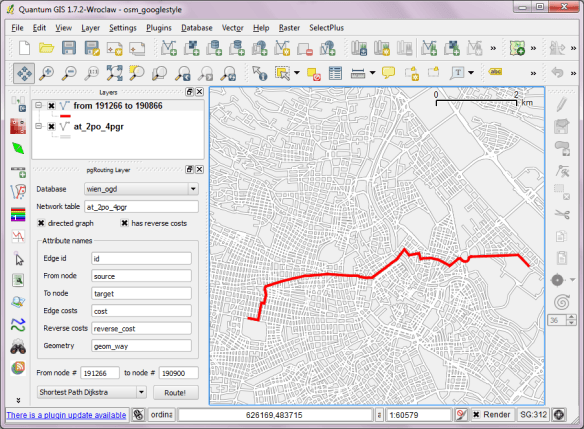Click the green polygon icon in left sidebar
584x429 pixels.
point(18,148)
